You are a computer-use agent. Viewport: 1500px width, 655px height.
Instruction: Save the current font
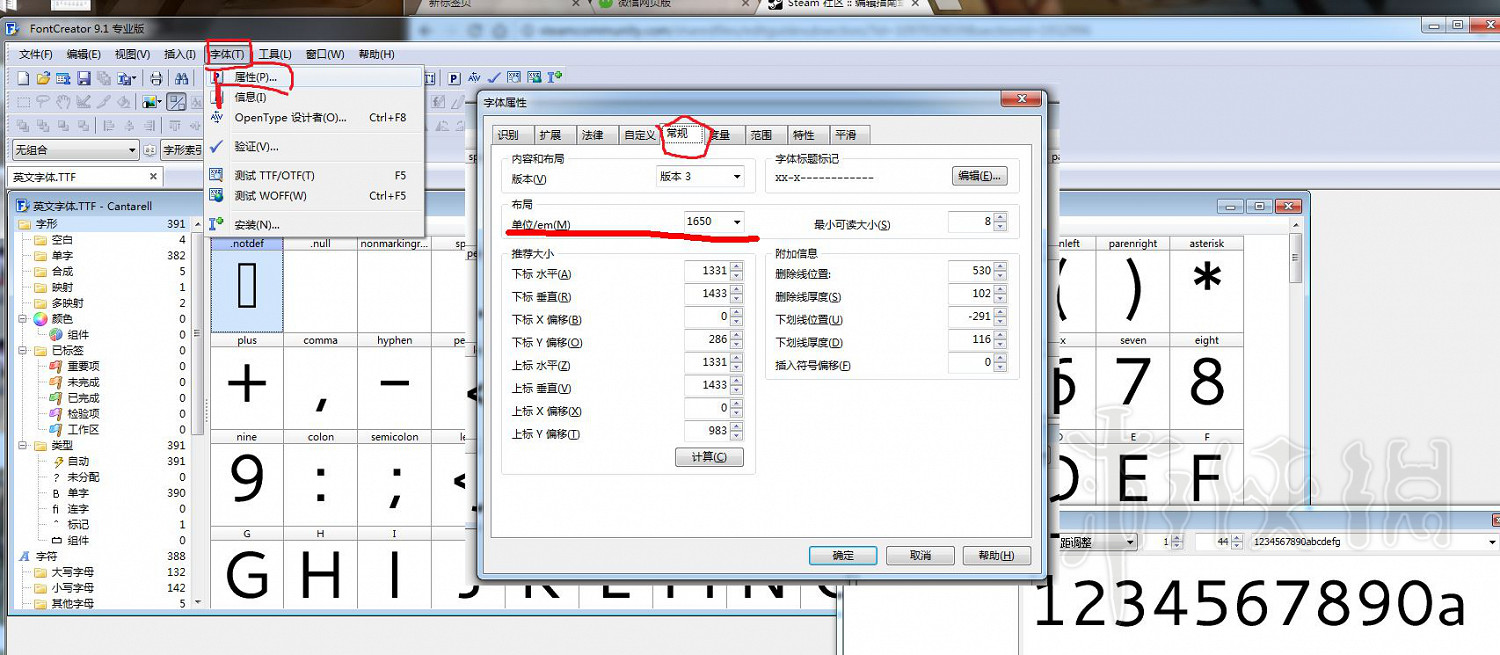pos(84,77)
